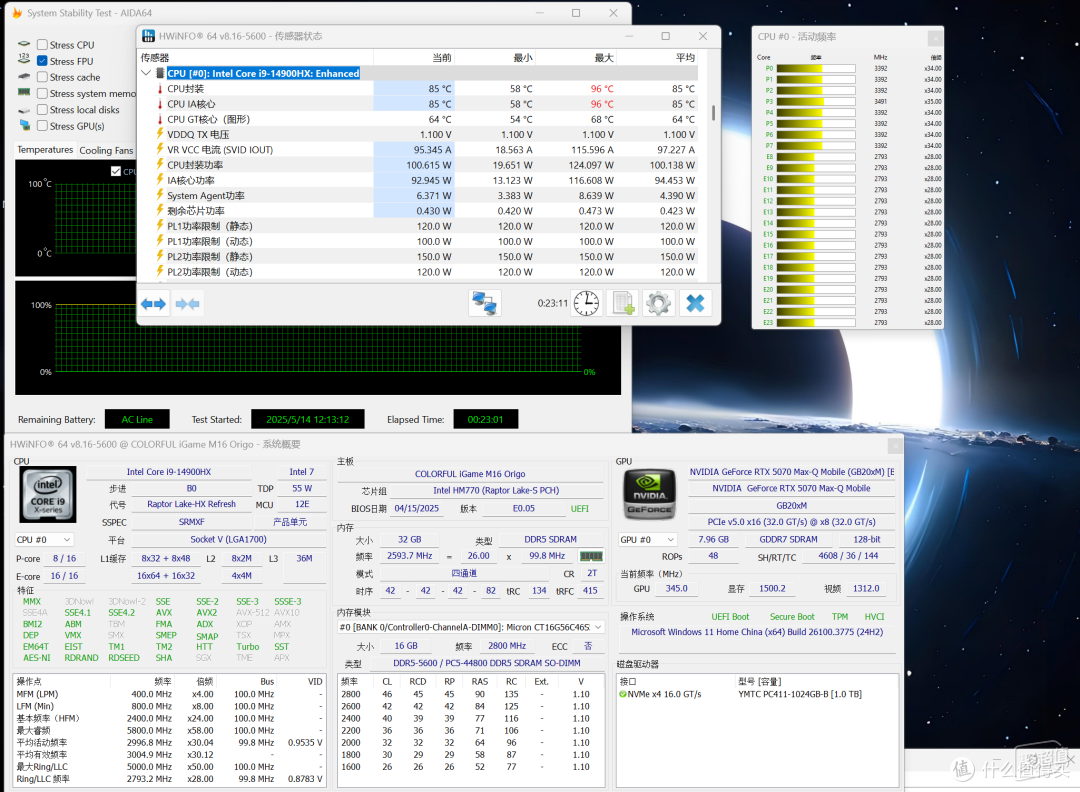Close sensors with the blue X icon
Viewport: 1080px width, 792px height.
pos(695,303)
